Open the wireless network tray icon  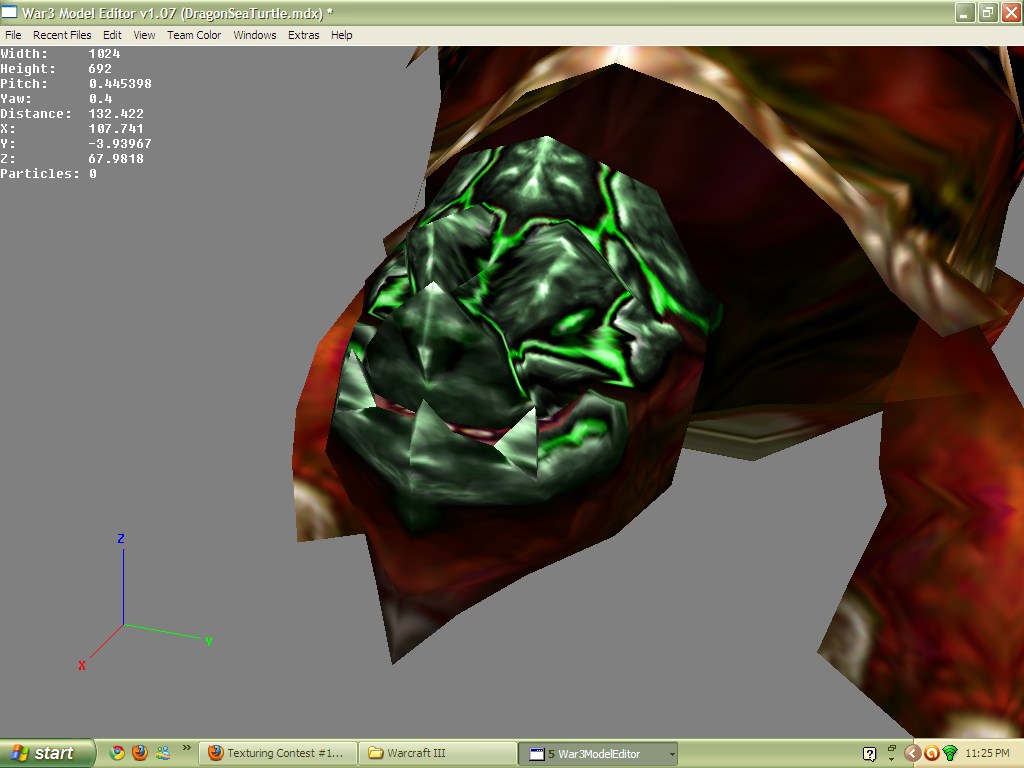(950, 754)
